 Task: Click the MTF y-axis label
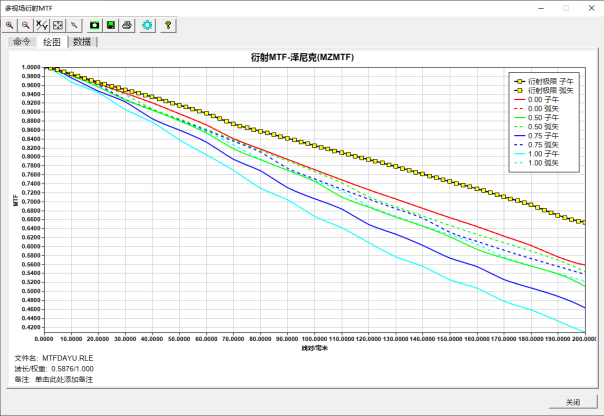point(16,200)
